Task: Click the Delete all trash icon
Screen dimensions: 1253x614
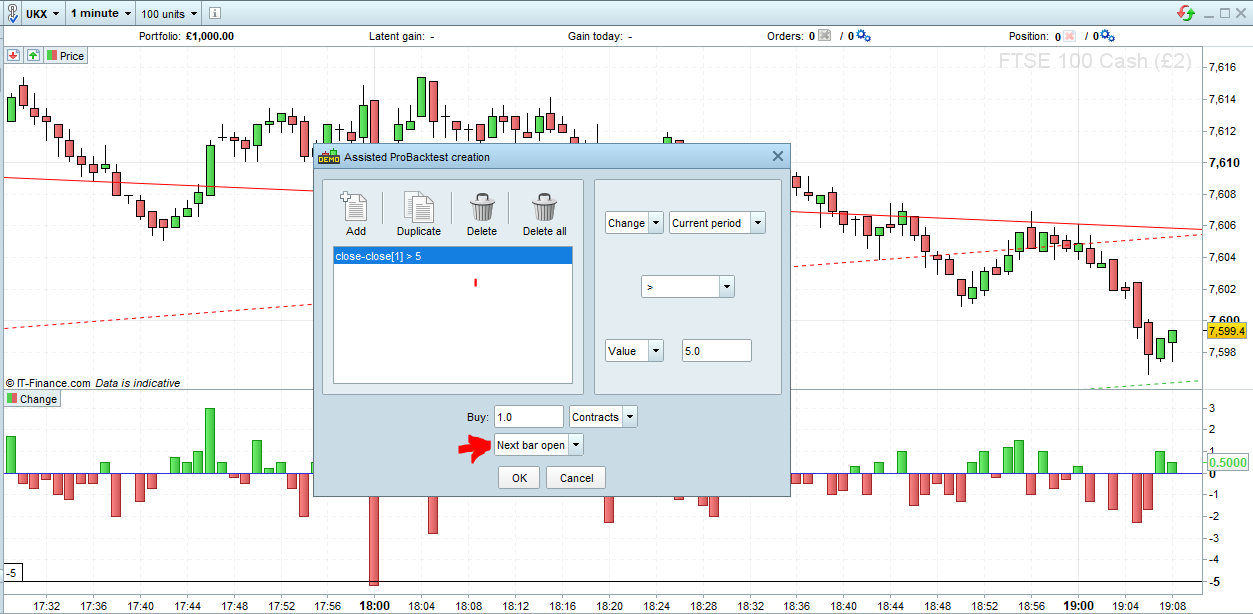Action: (544, 207)
